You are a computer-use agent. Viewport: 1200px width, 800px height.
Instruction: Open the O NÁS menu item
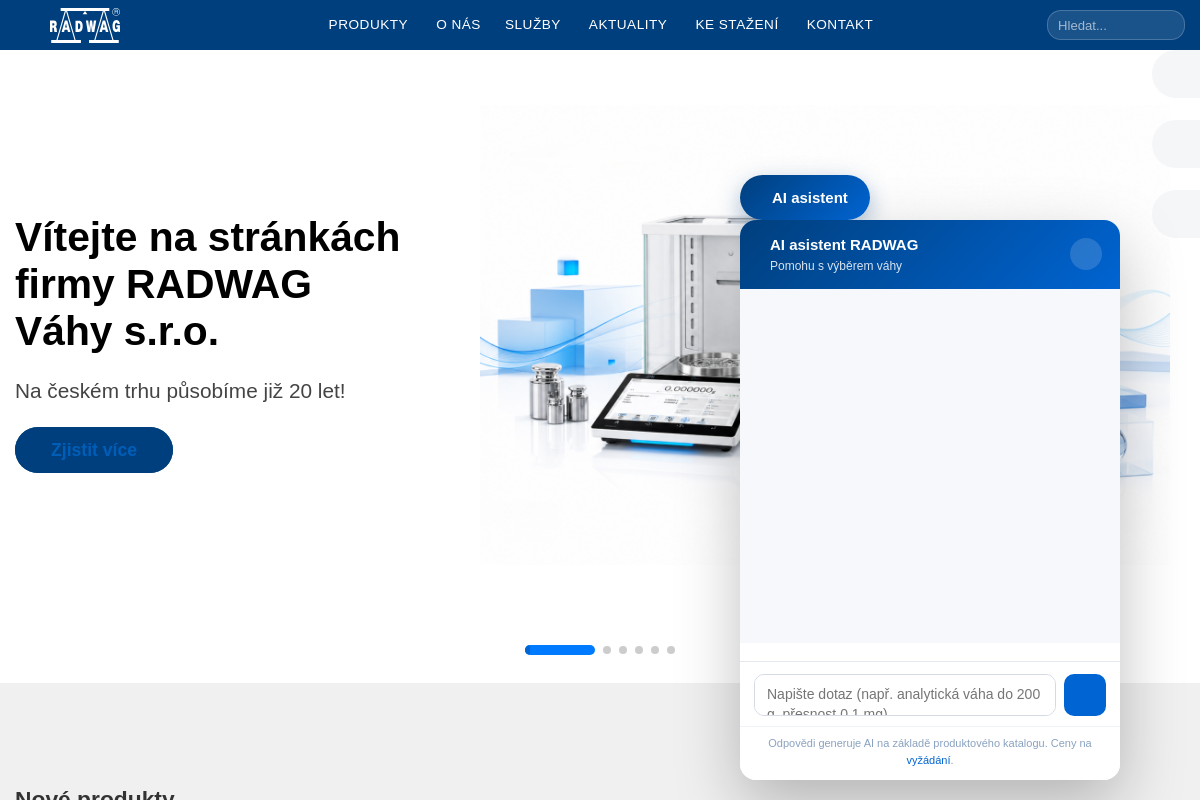(458, 25)
